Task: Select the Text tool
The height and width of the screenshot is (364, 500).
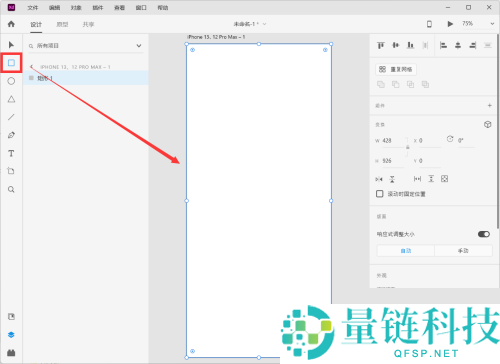Action: pos(11,153)
